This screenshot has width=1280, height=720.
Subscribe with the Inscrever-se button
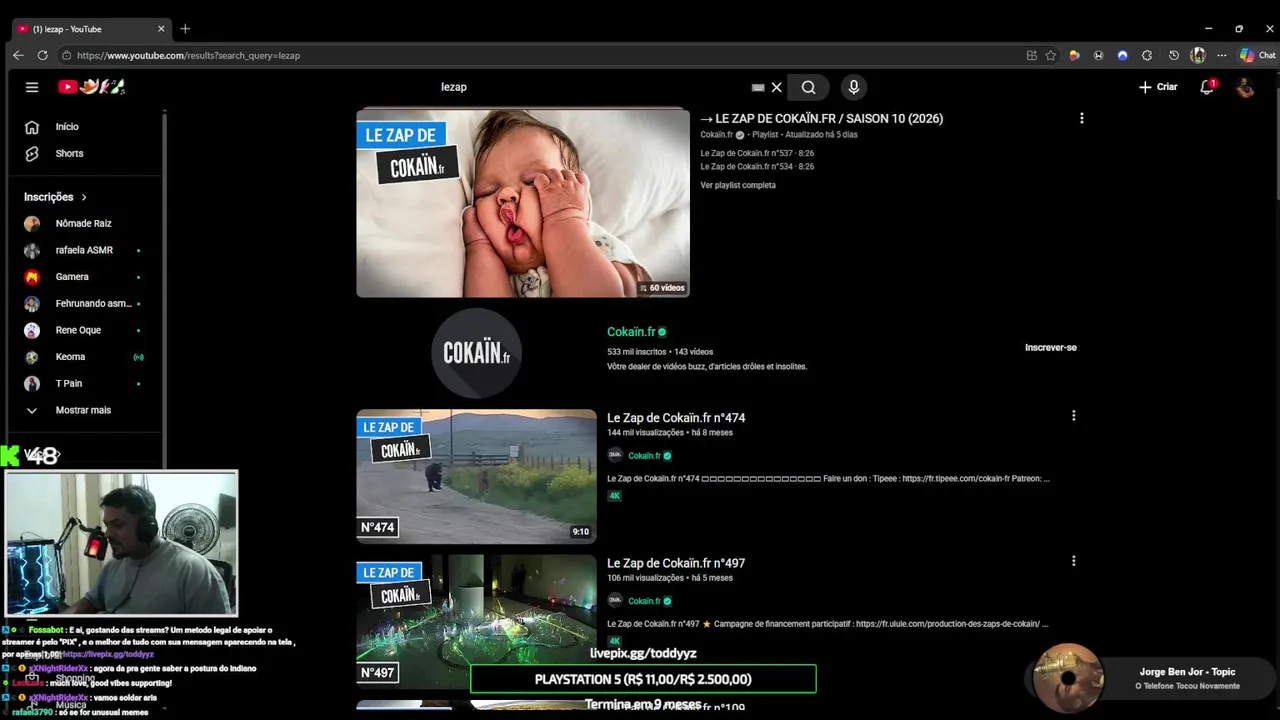pos(1050,347)
